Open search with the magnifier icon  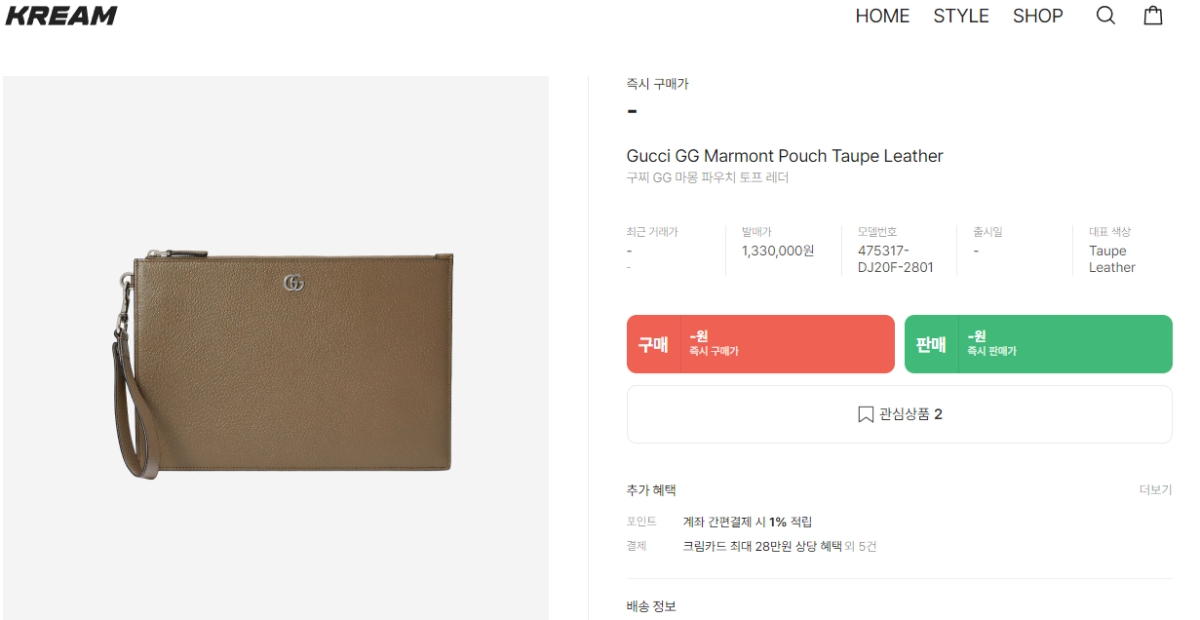(1105, 16)
